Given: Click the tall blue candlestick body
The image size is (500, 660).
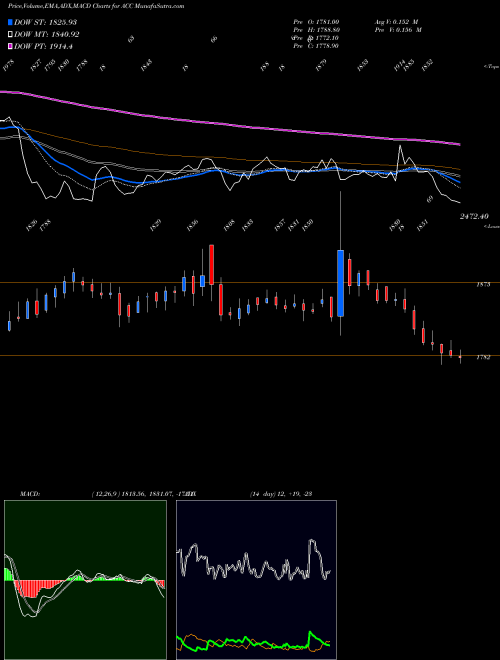Looking at the screenshot, I should [340, 283].
